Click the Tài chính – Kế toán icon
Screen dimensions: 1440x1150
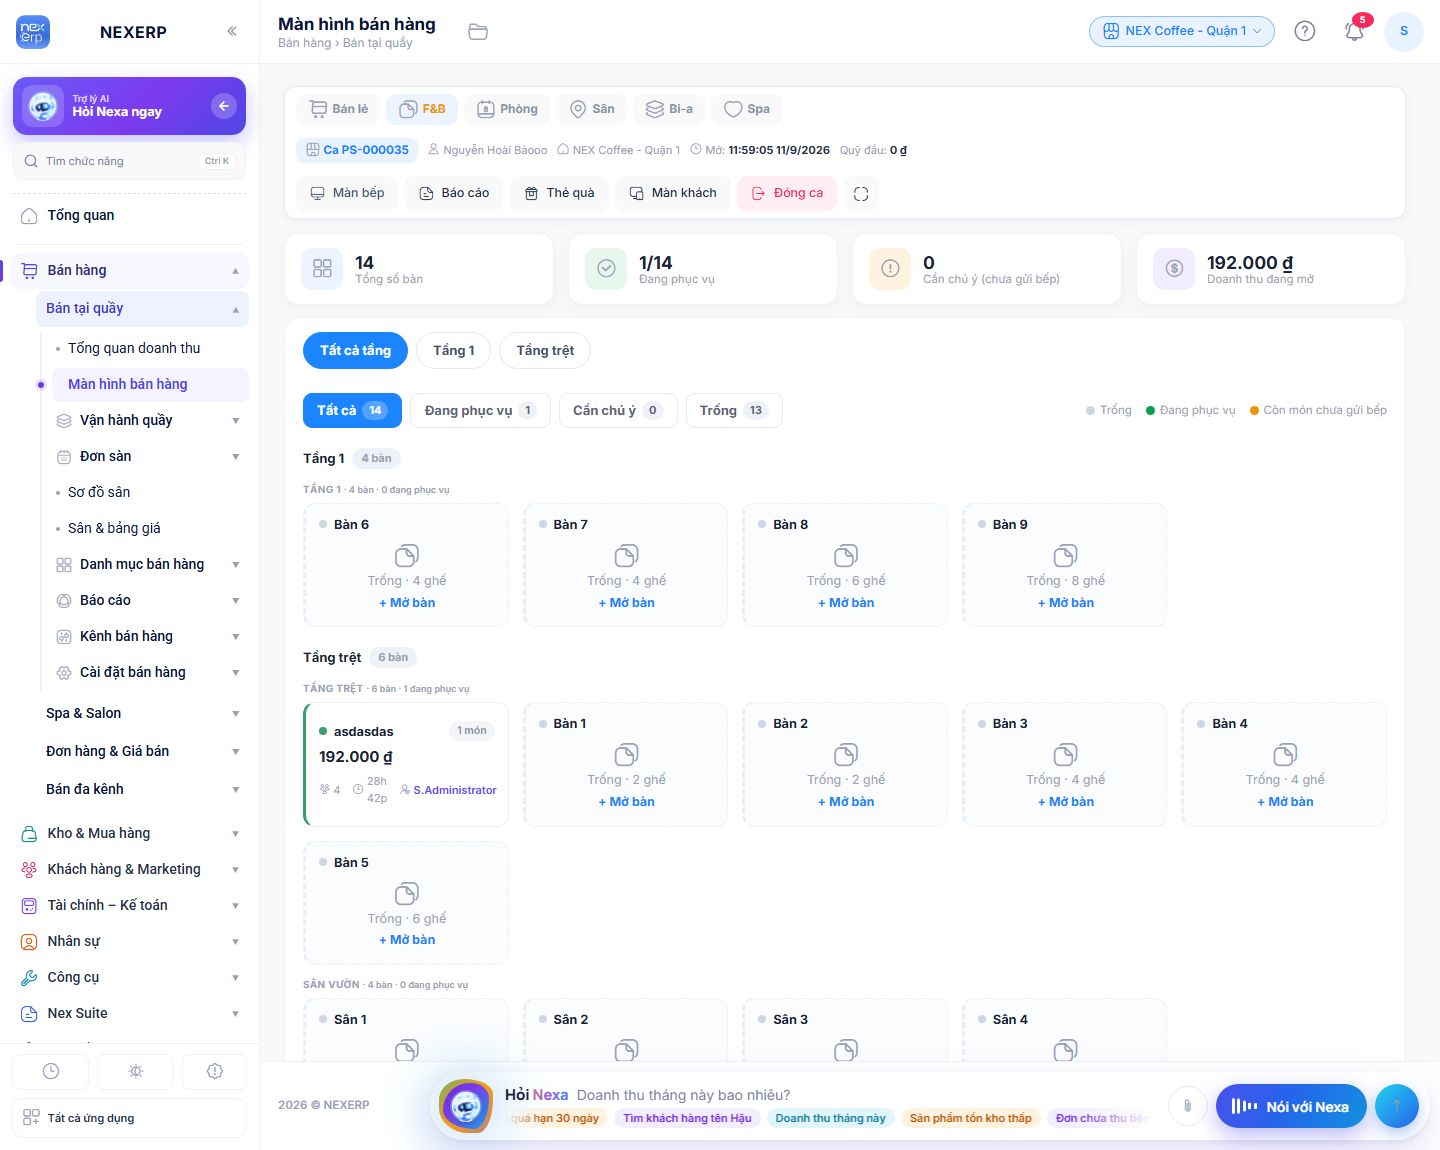tap(29, 906)
